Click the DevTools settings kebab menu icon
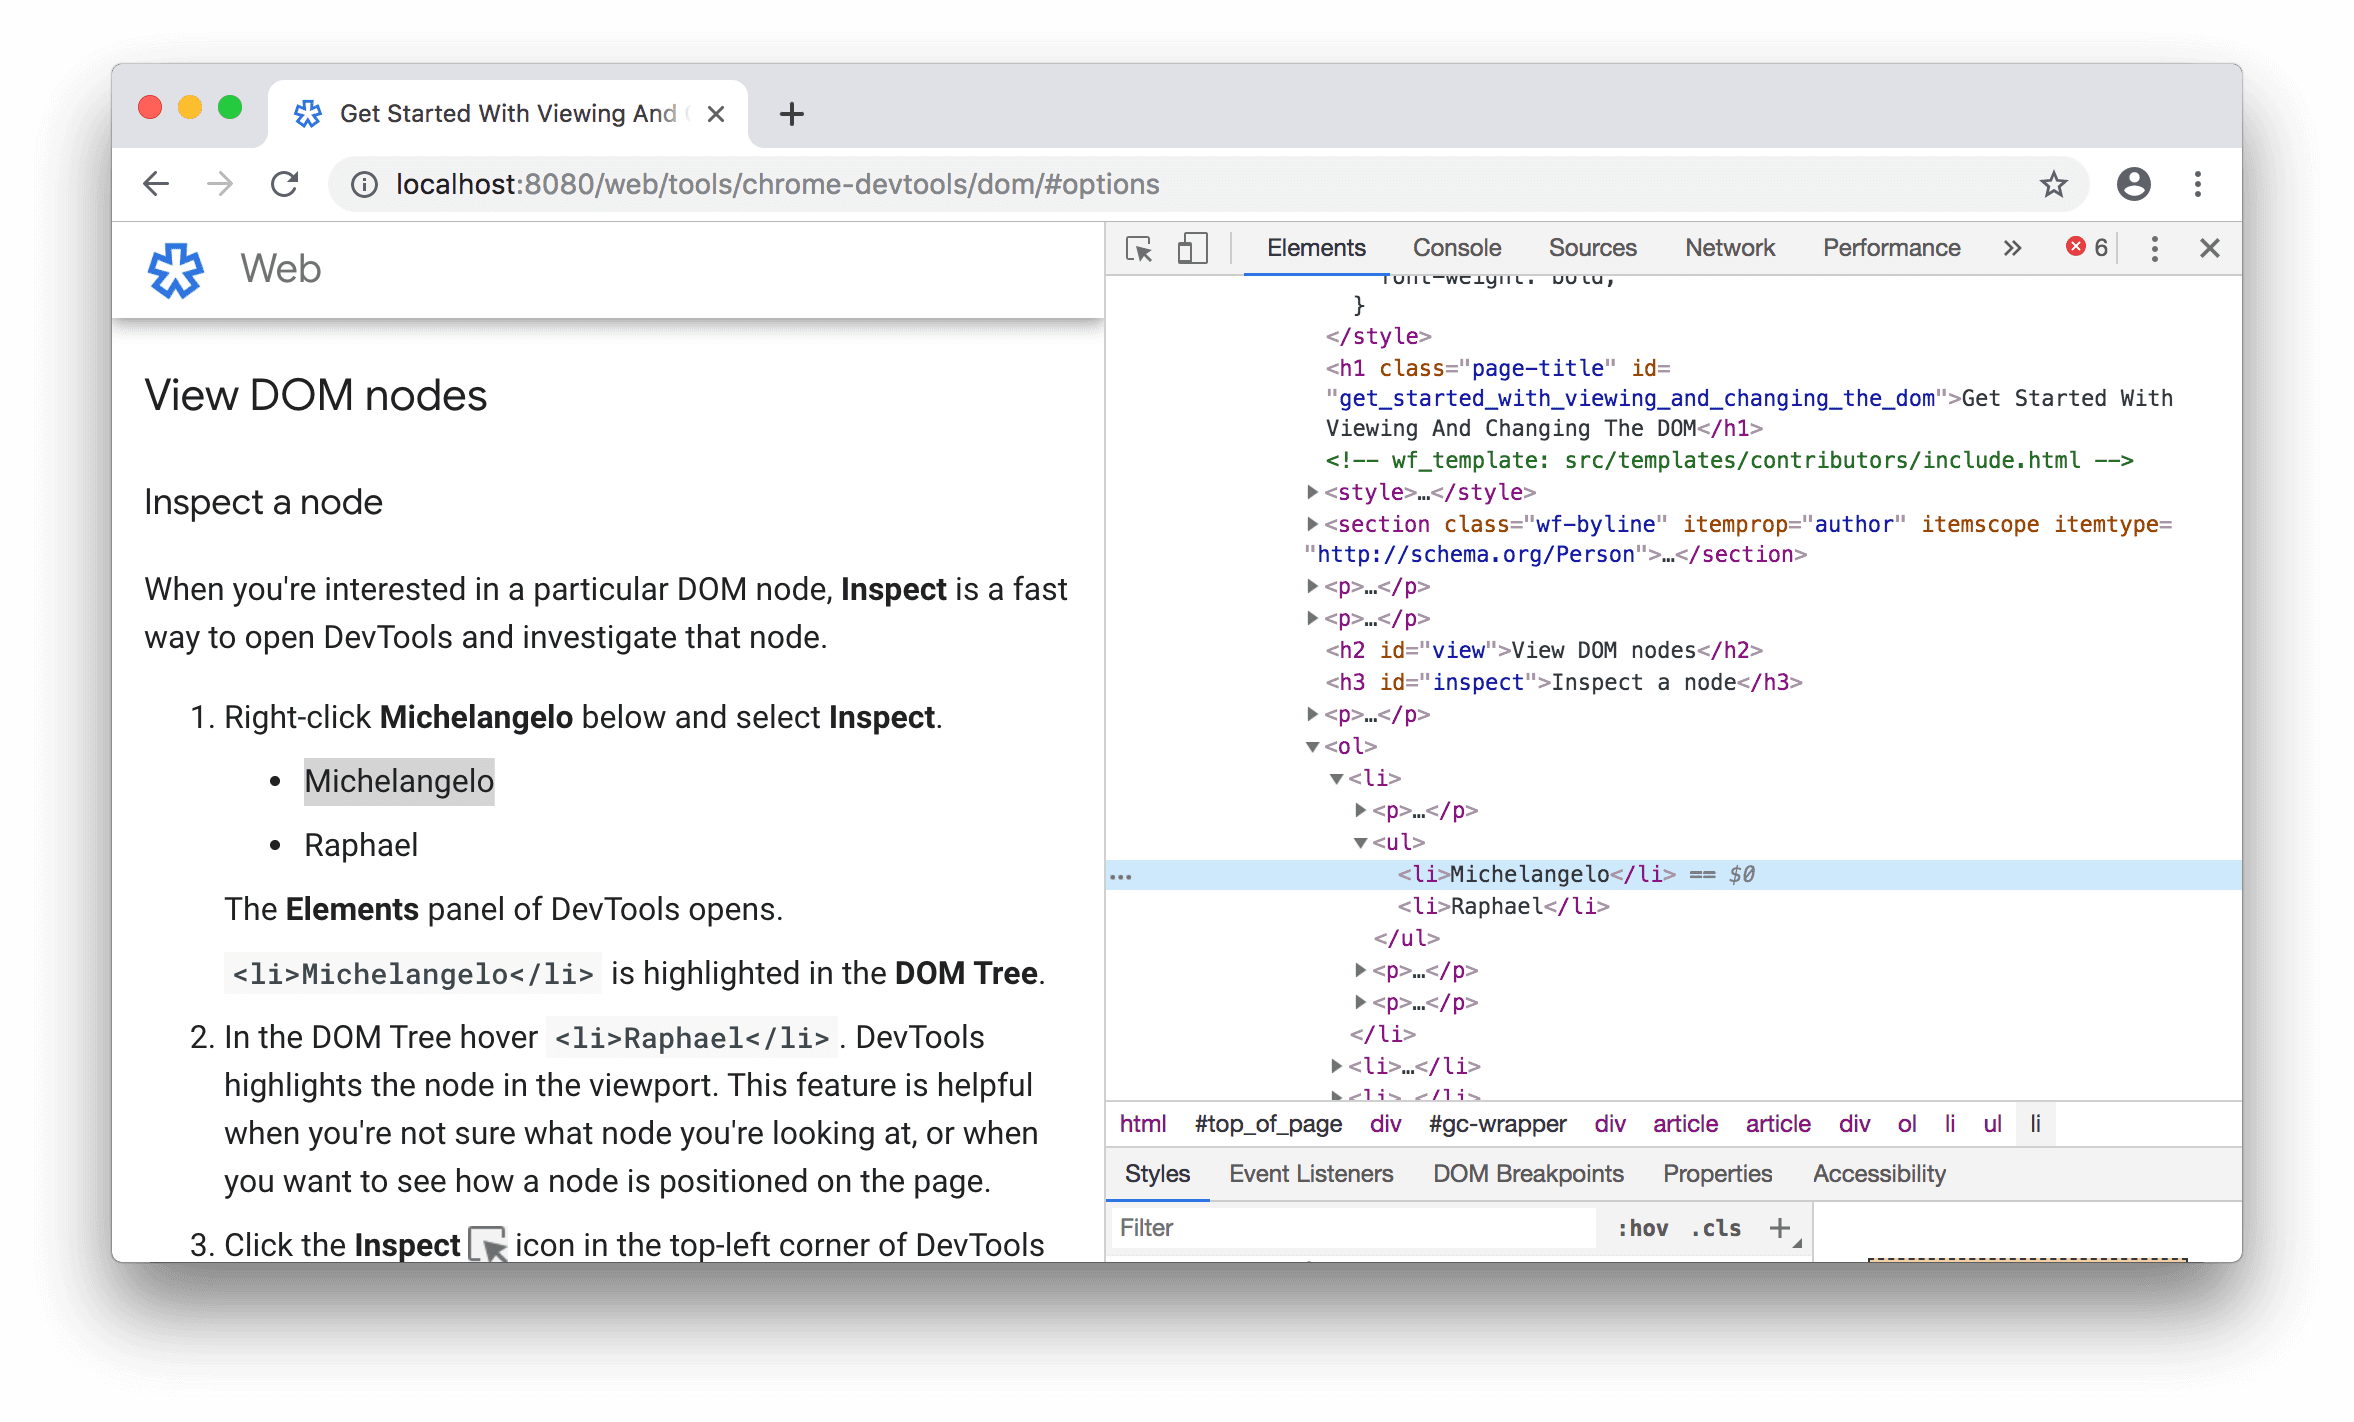2354x1422 pixels. point(2156,245)
